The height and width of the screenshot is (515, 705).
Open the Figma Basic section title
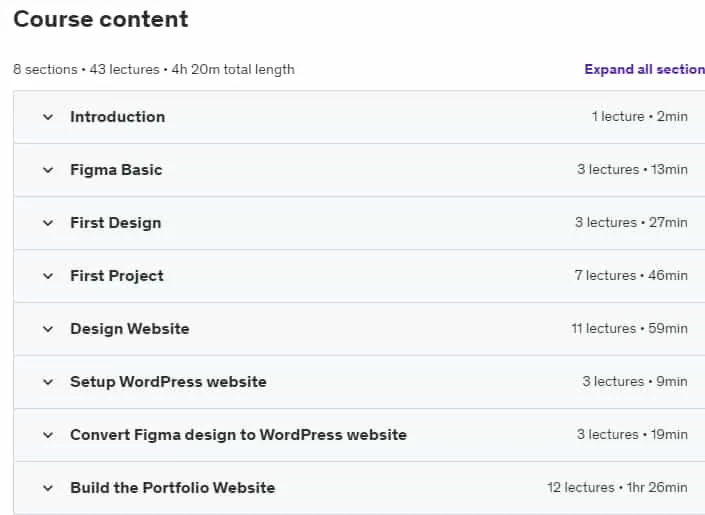(x=116, y=170)
